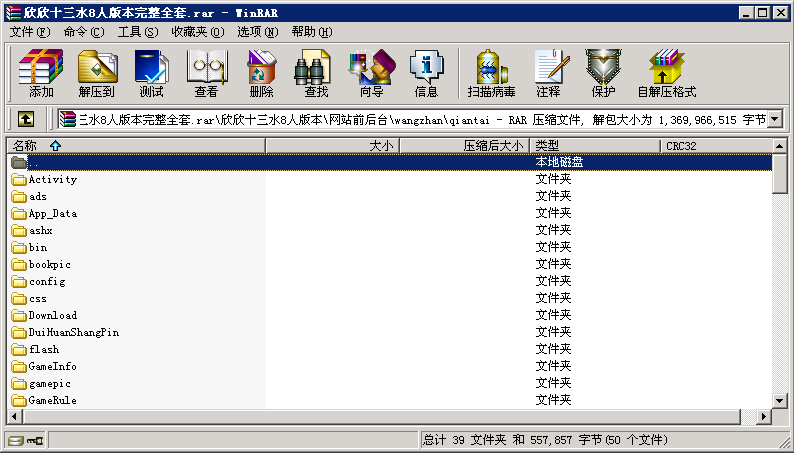
Task: Go up one folder level button
Action: tap(26, 120)
